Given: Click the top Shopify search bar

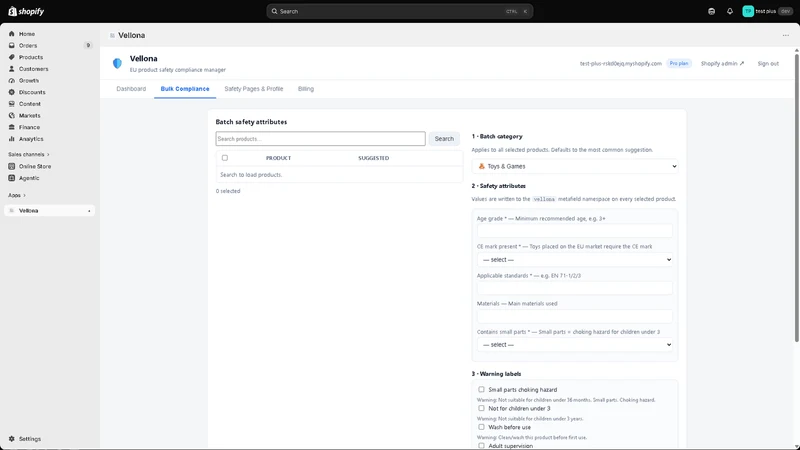Looking at the screenshot, I should (x=399, y=11).
